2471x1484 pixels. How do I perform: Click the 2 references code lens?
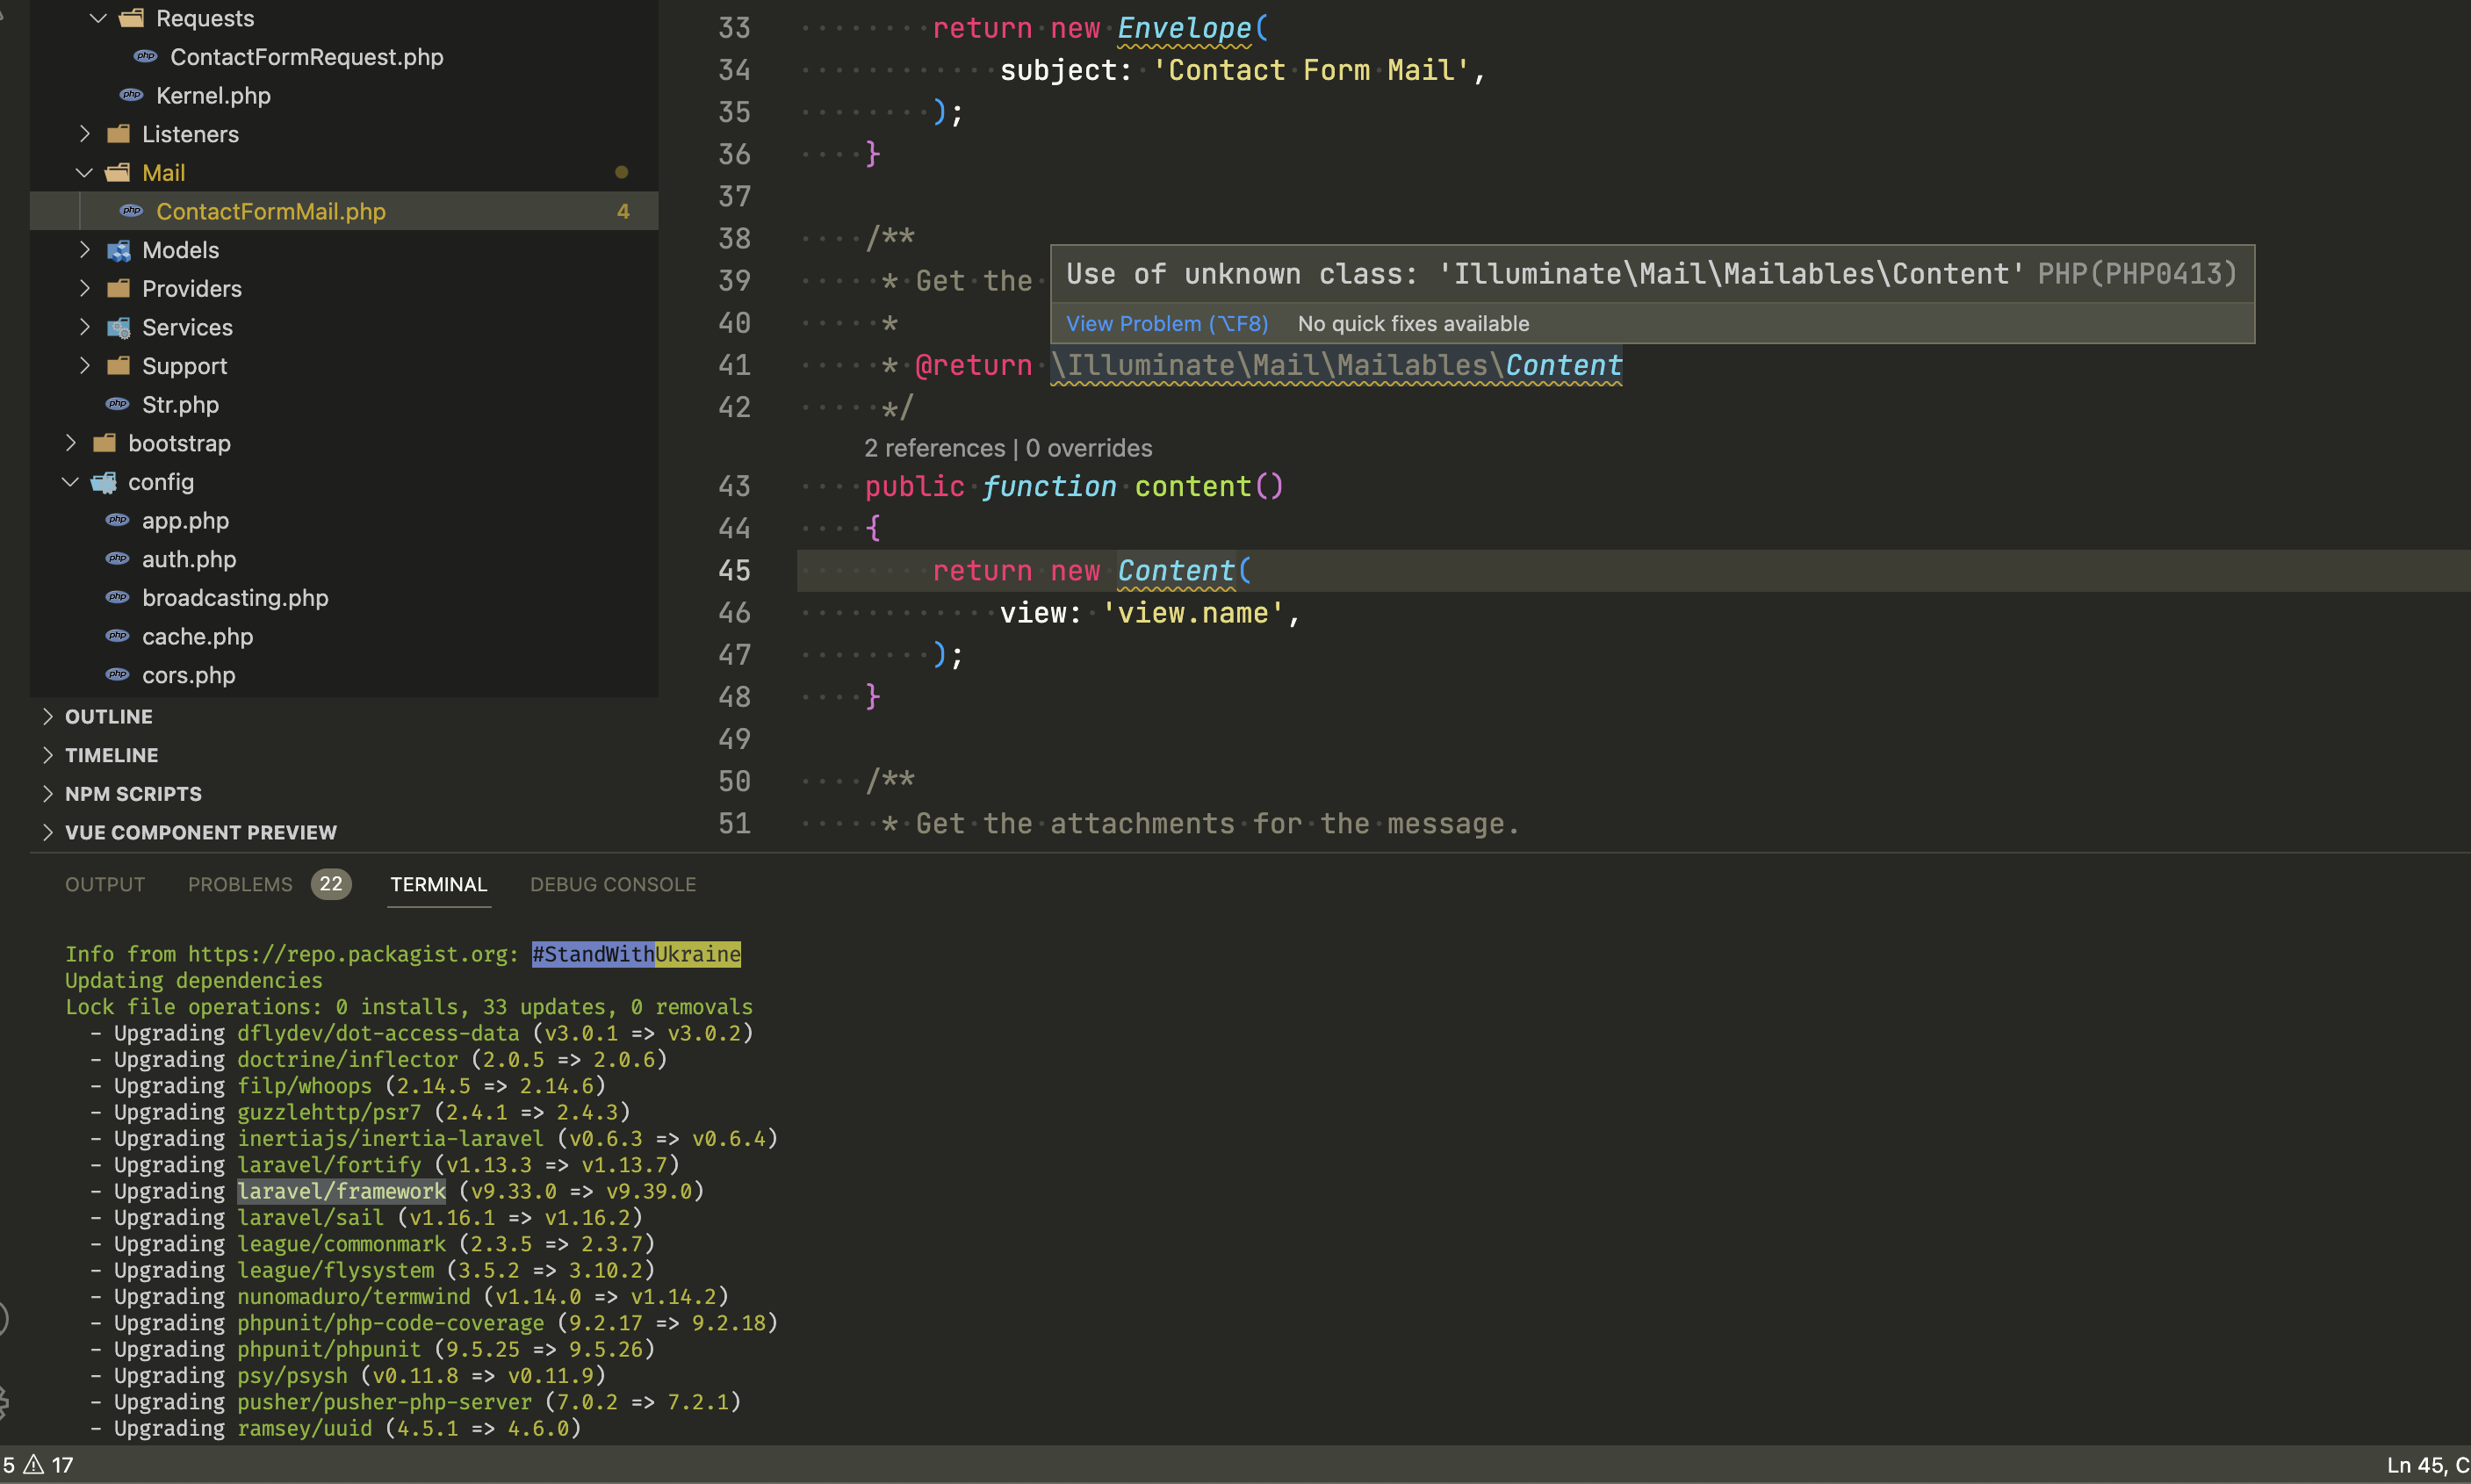click(x=934, y=448)
